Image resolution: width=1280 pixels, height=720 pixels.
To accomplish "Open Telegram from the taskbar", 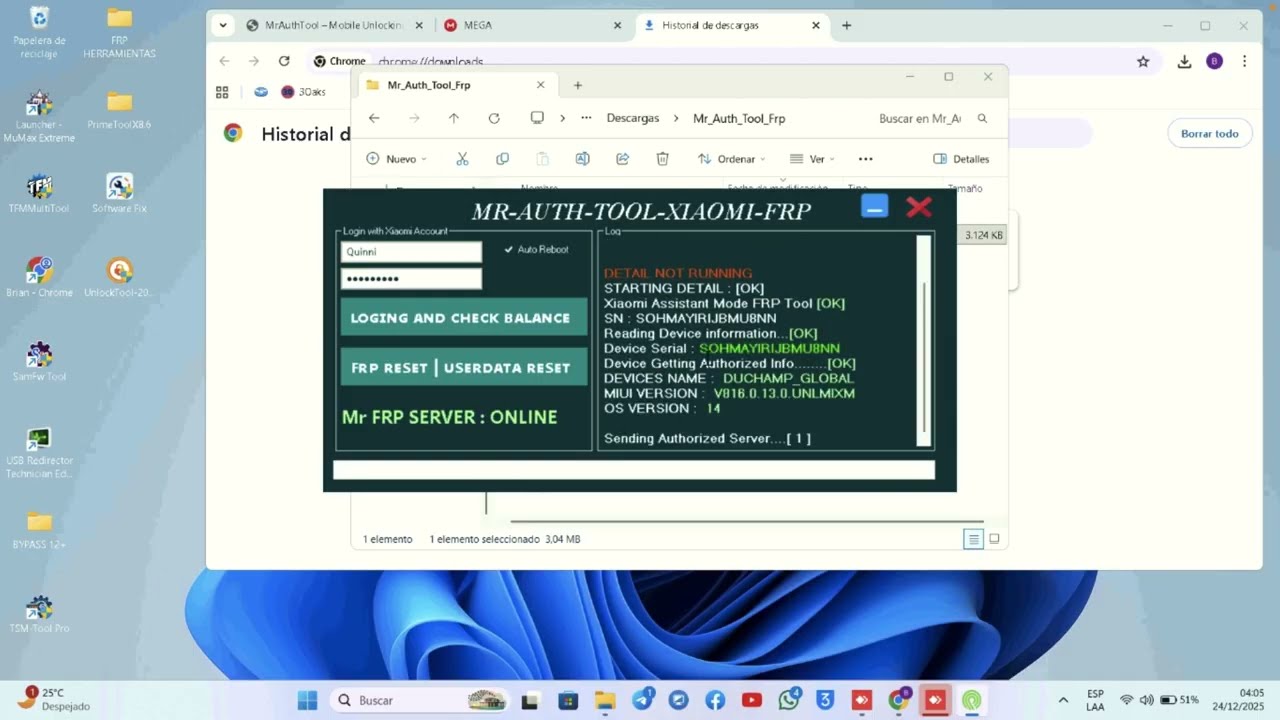I will (642, 700).
